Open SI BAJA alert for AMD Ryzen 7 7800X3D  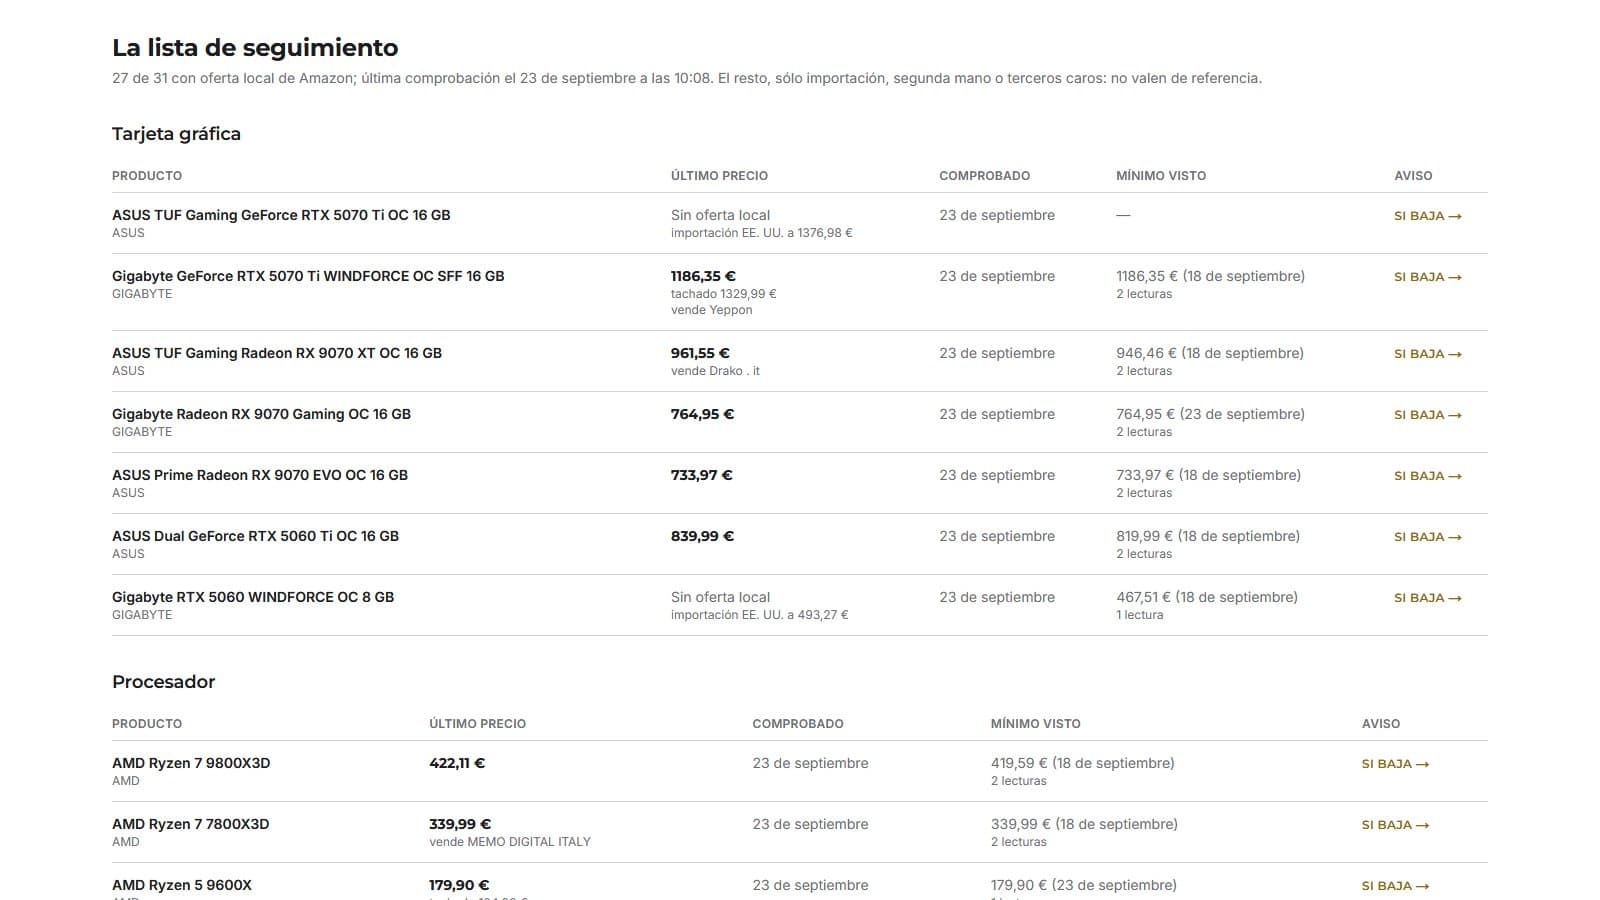point(1394,825)
